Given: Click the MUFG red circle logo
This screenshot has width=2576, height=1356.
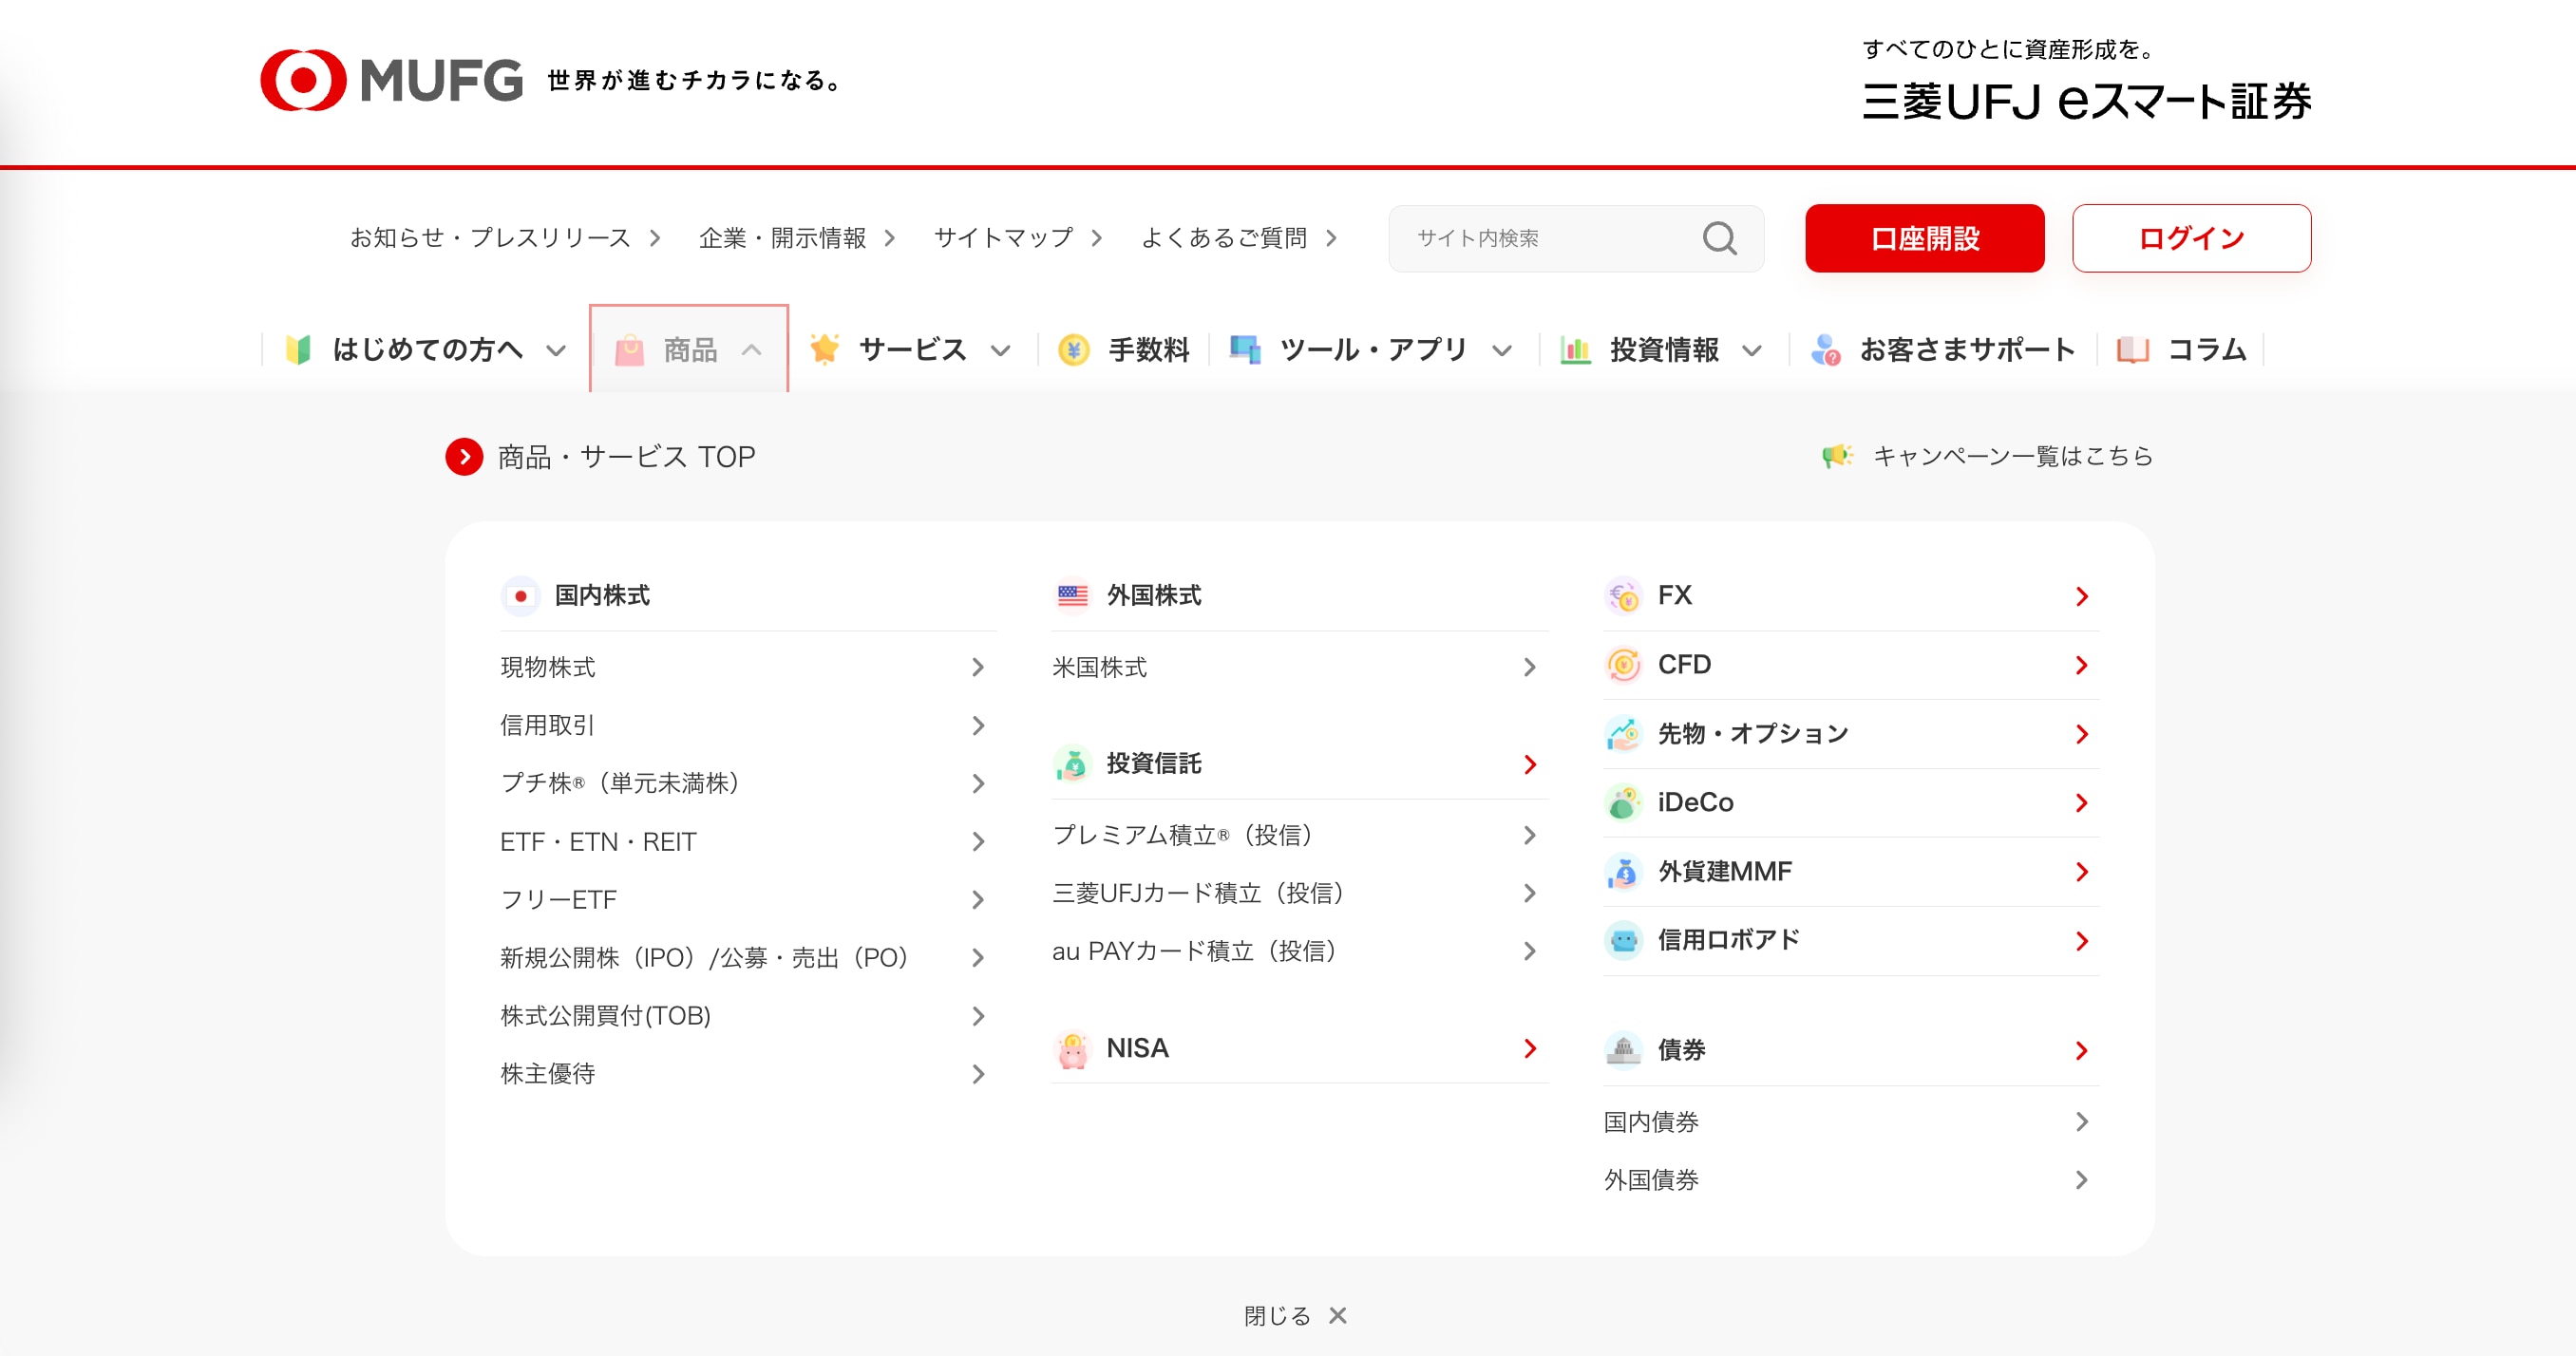Looking at the screenshot, I should coord(303,80).
